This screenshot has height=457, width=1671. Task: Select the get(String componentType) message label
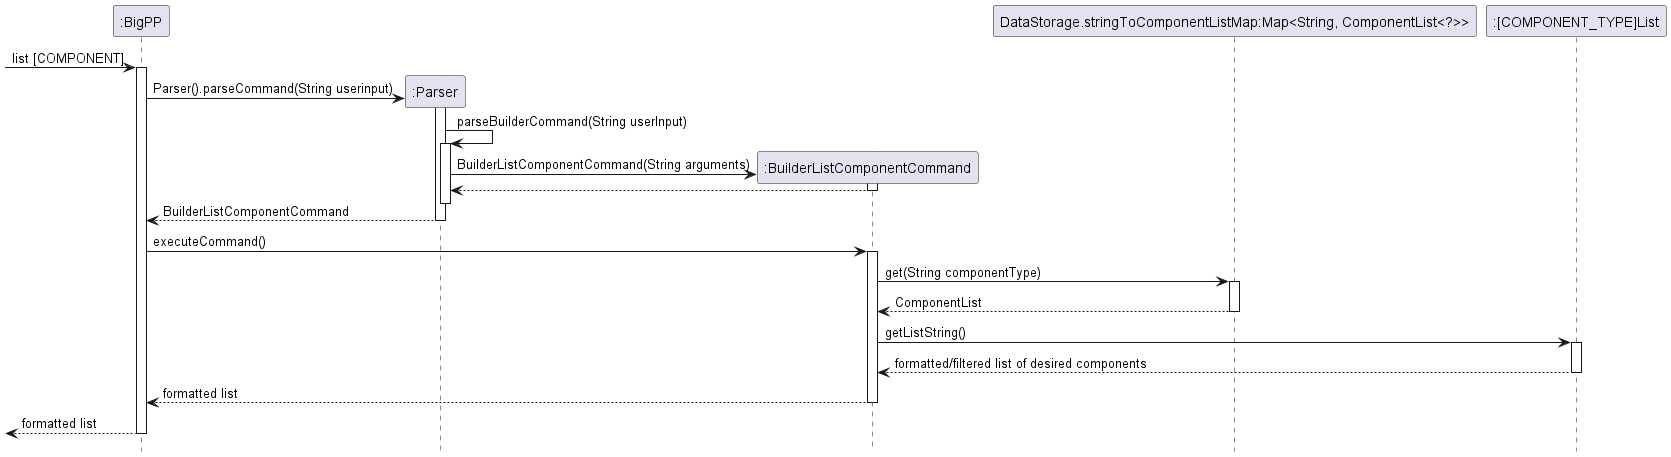click(x=962, y=272)
